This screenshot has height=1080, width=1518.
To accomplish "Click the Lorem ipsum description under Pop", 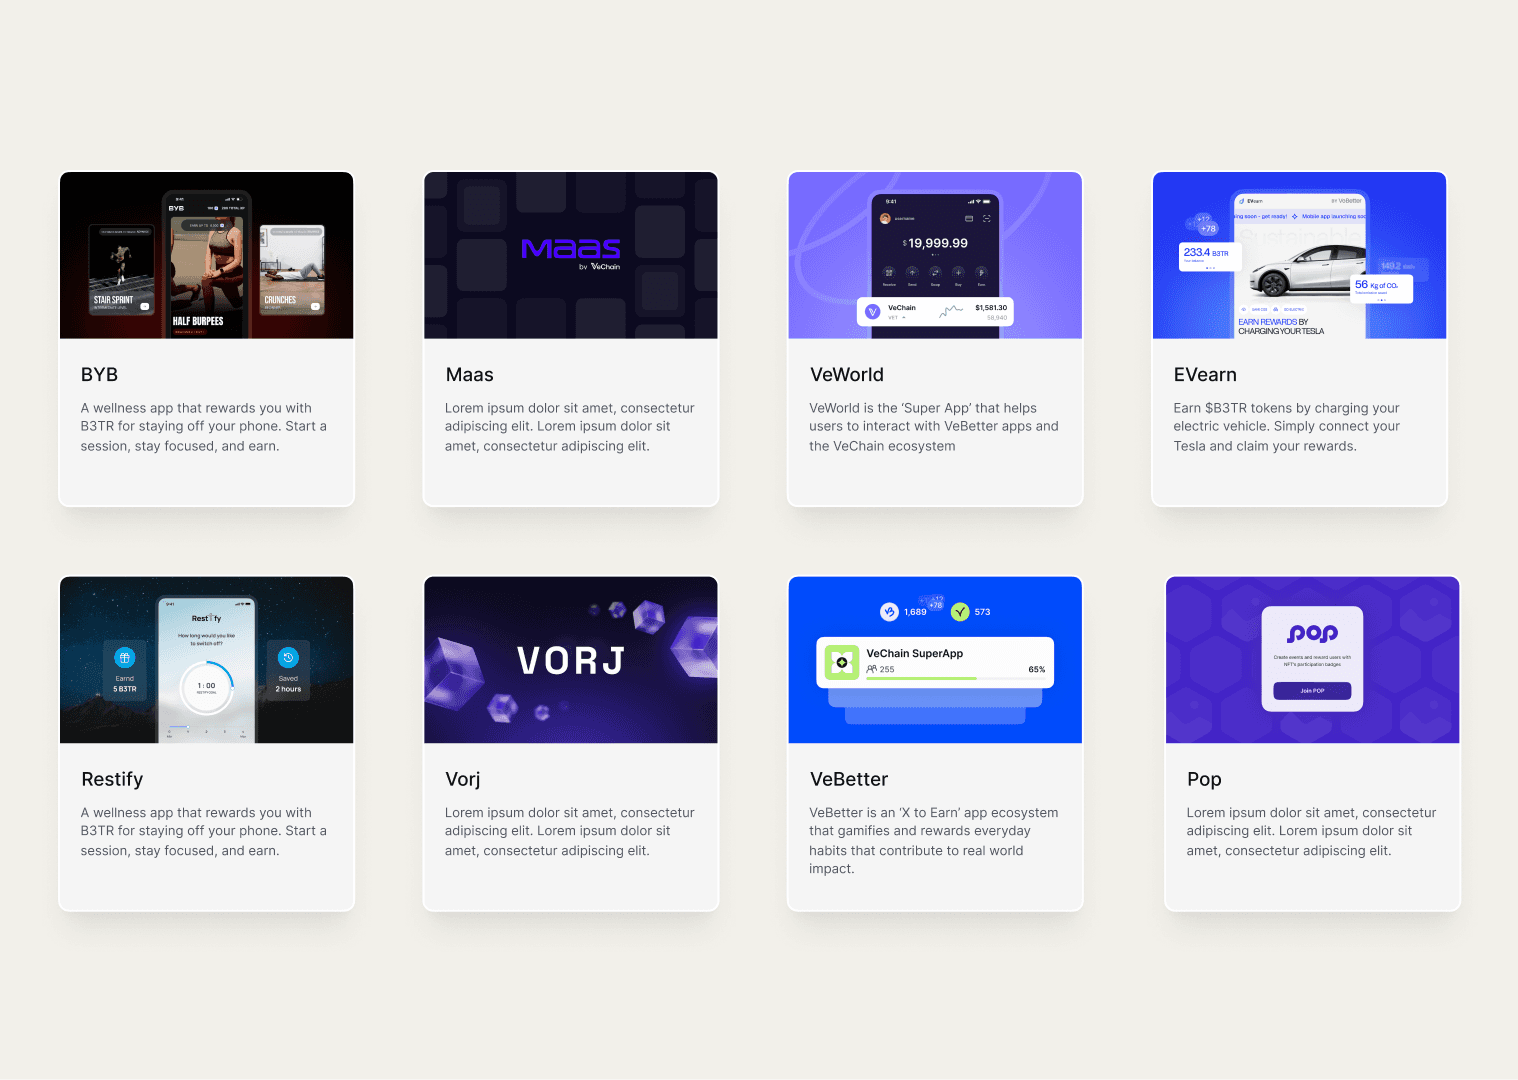I will (1311, 831).
